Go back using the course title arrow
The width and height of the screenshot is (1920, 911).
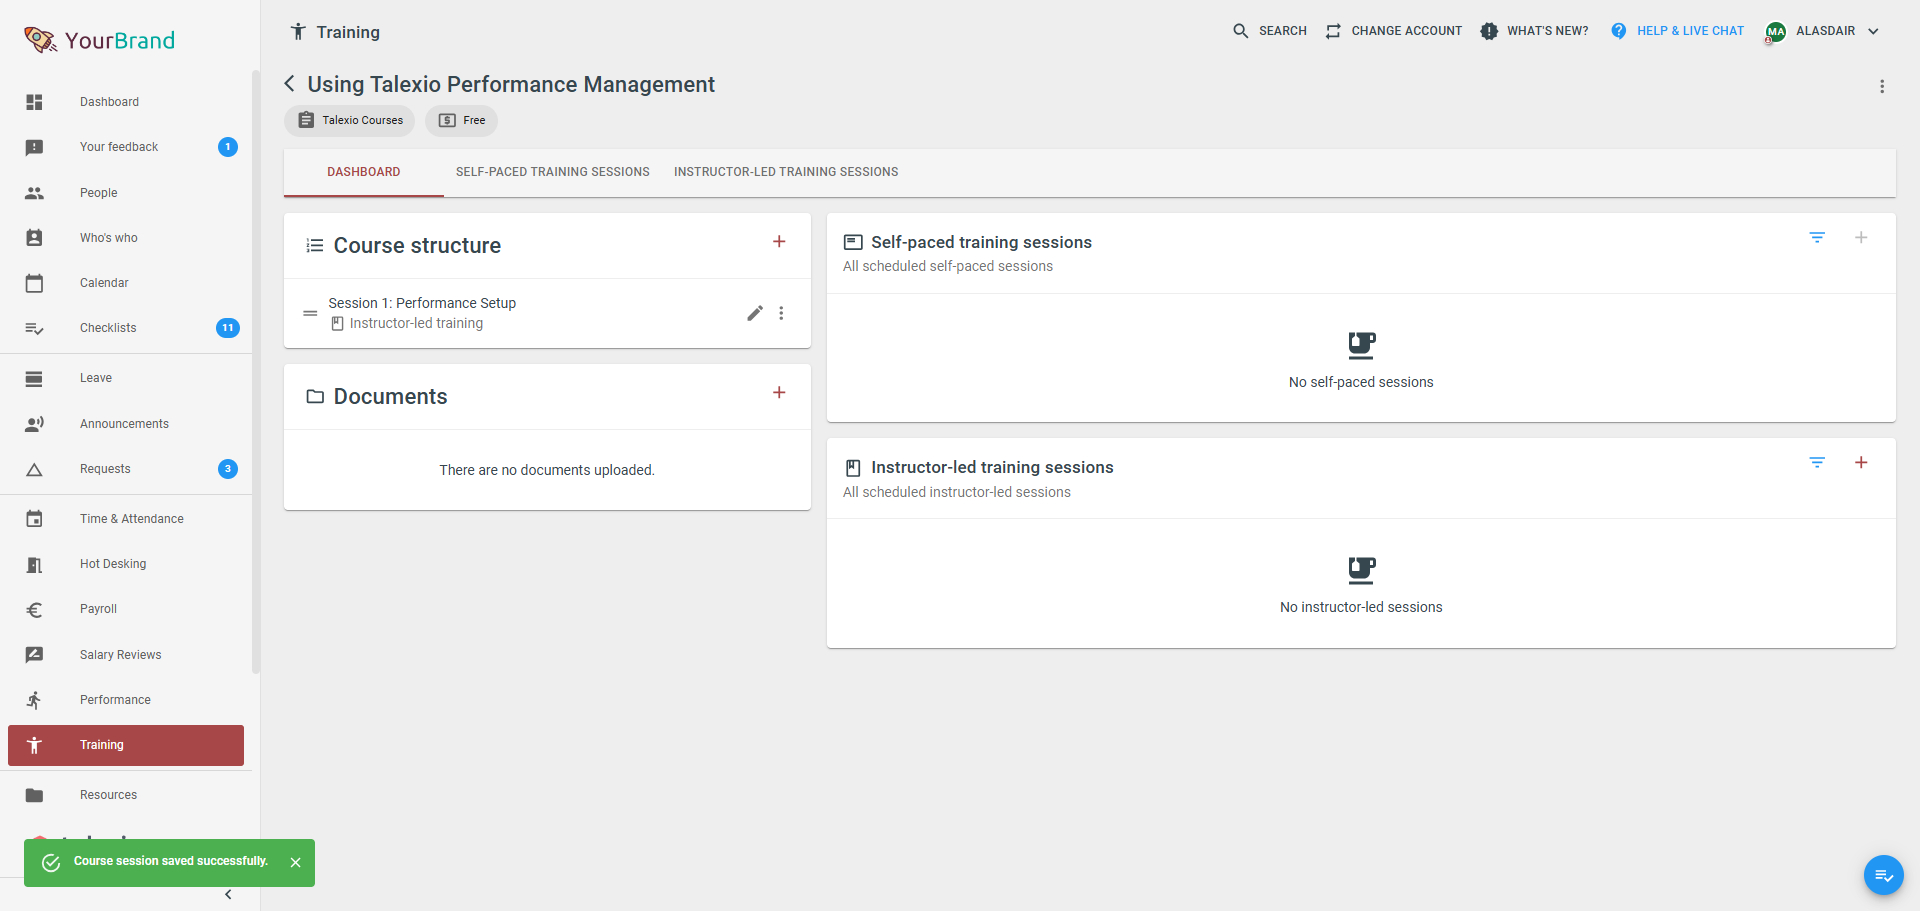(x=290, y=84)
